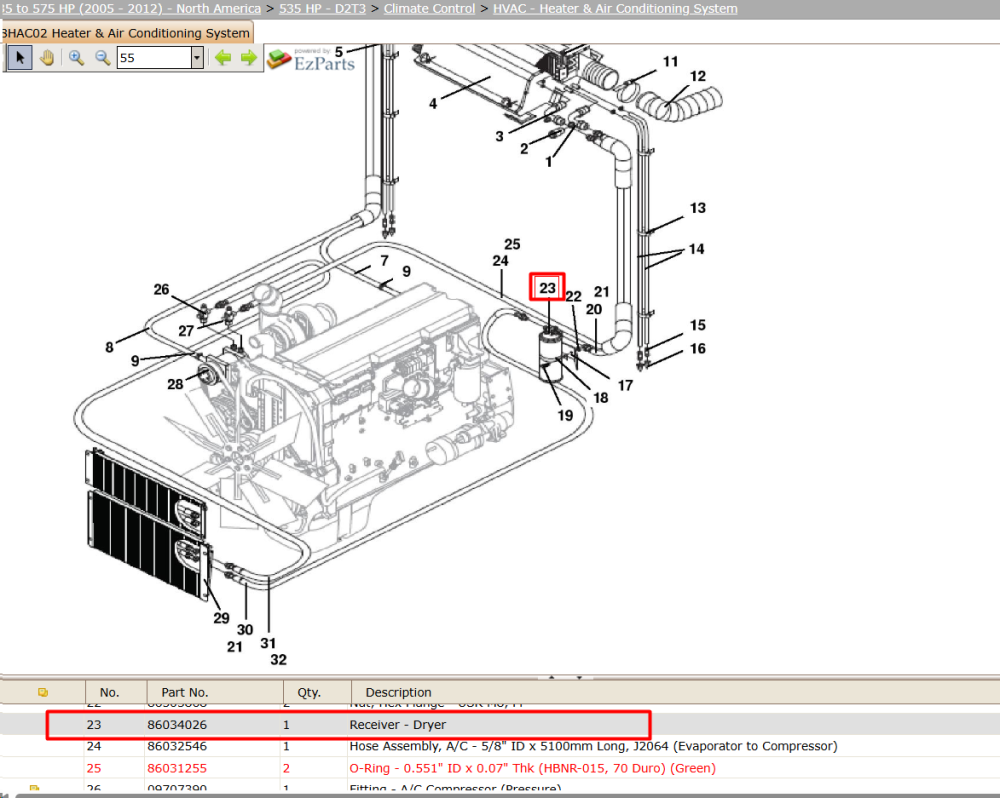Image resolution: width=1000 pixels, height=798 pixels.
Task: Move the table pane splitter down arrow
Action: (579, 677)
